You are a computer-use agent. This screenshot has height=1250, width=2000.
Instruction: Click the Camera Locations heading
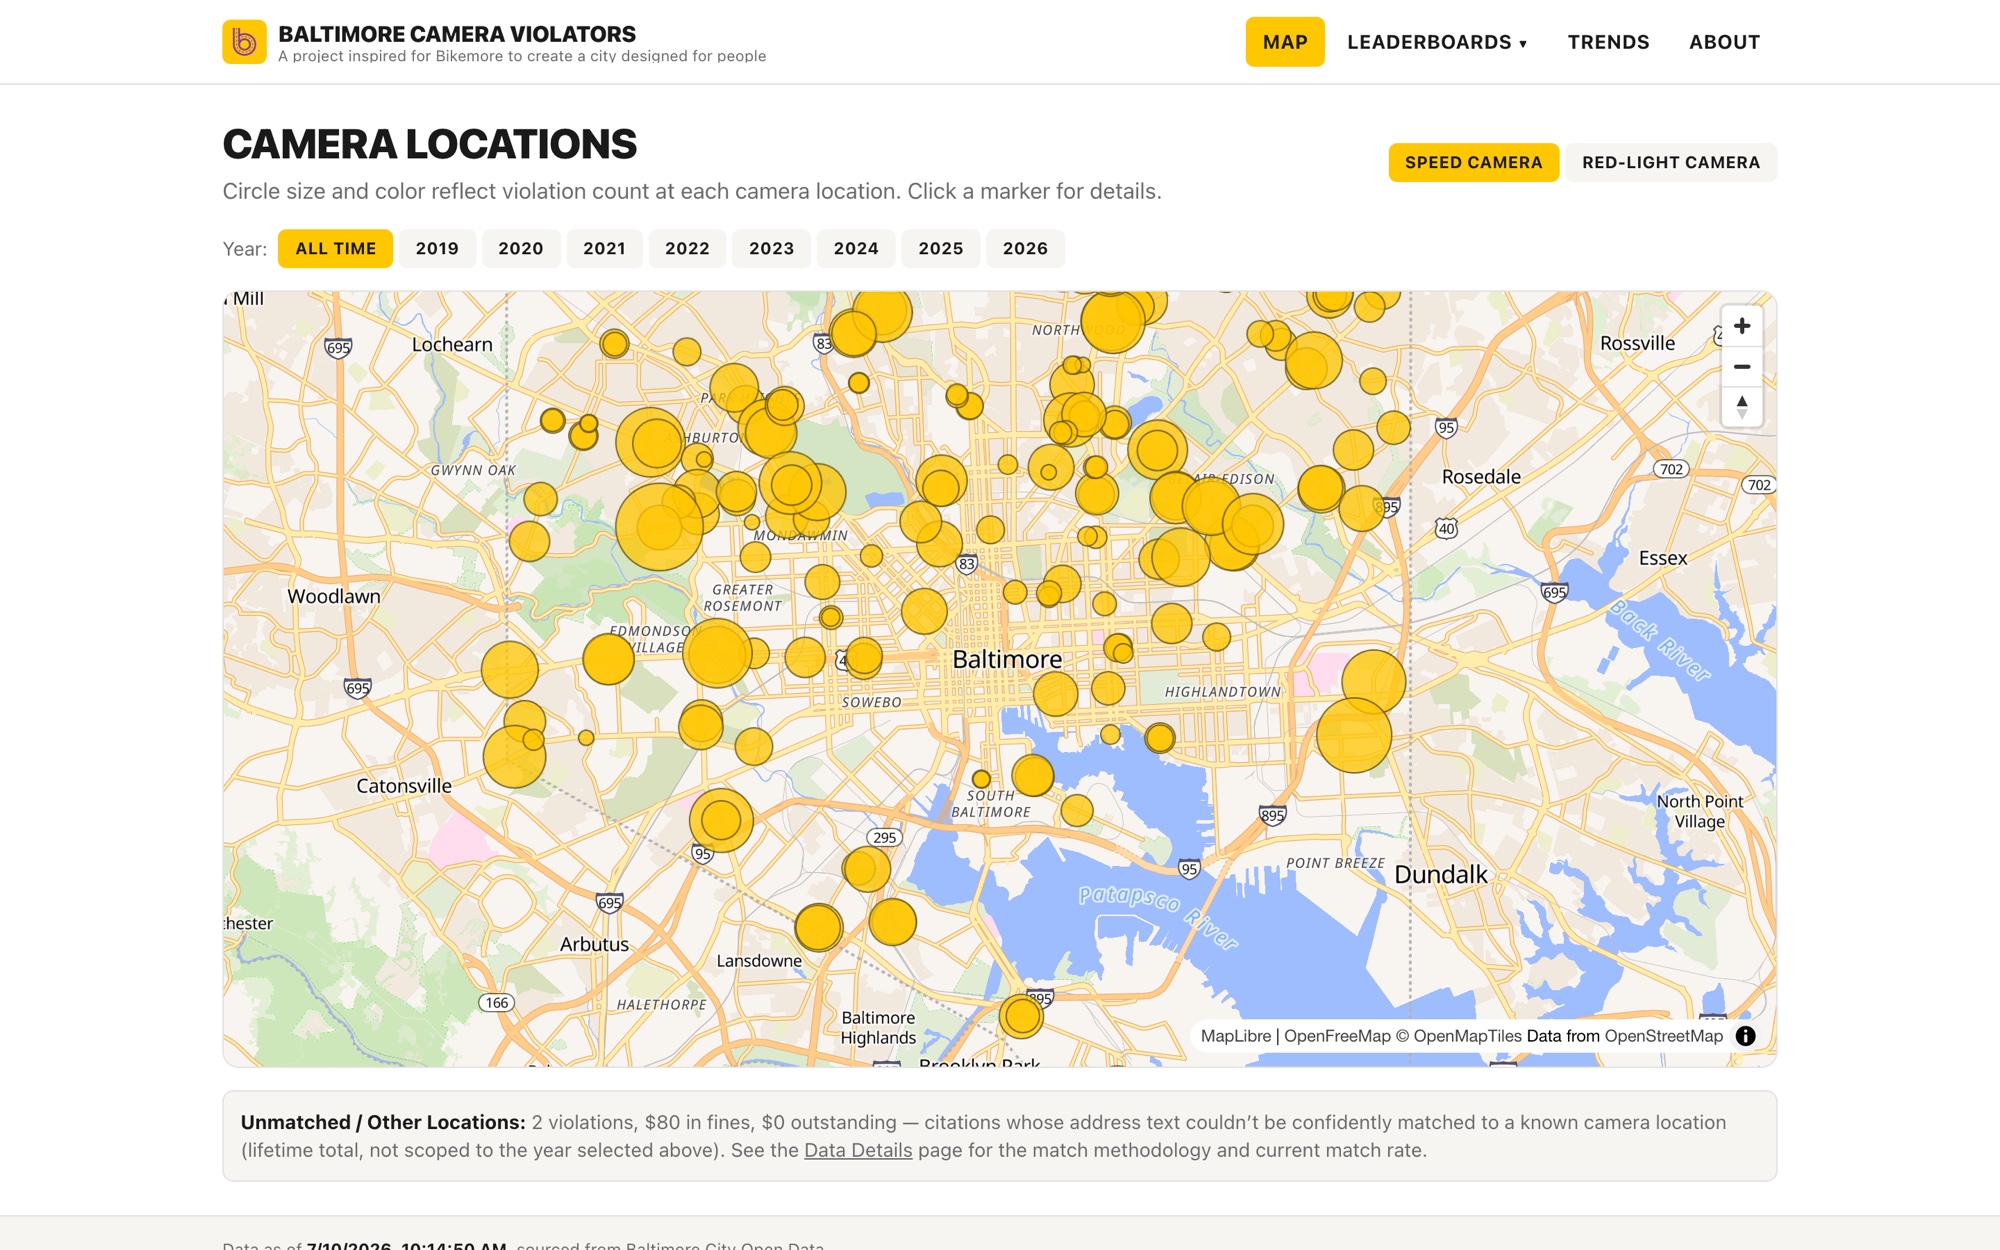(429, 144)
